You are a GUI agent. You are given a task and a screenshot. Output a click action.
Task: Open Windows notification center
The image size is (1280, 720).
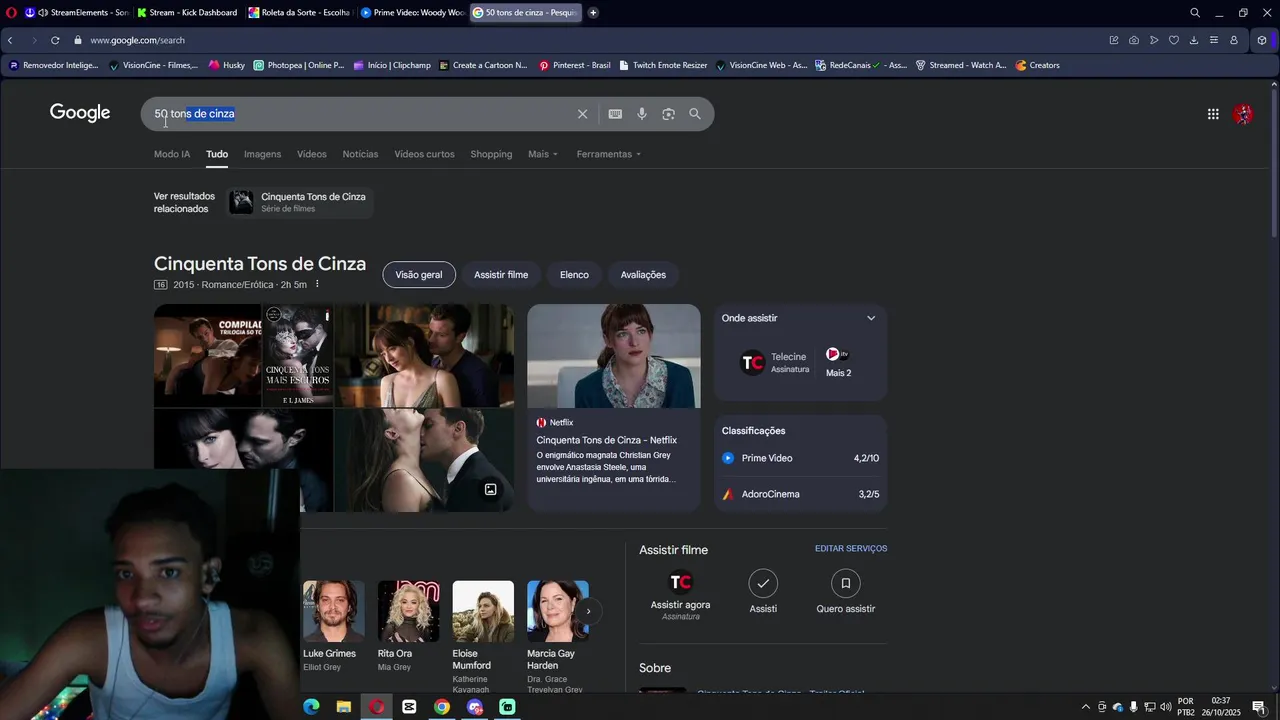1259,707
